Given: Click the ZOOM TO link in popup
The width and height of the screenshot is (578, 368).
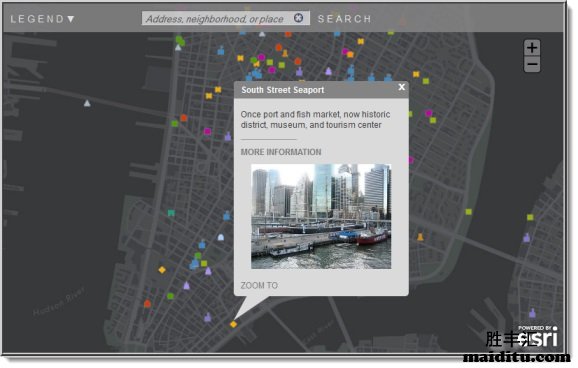Looking at the screenshot, I should tap(259, 285).
